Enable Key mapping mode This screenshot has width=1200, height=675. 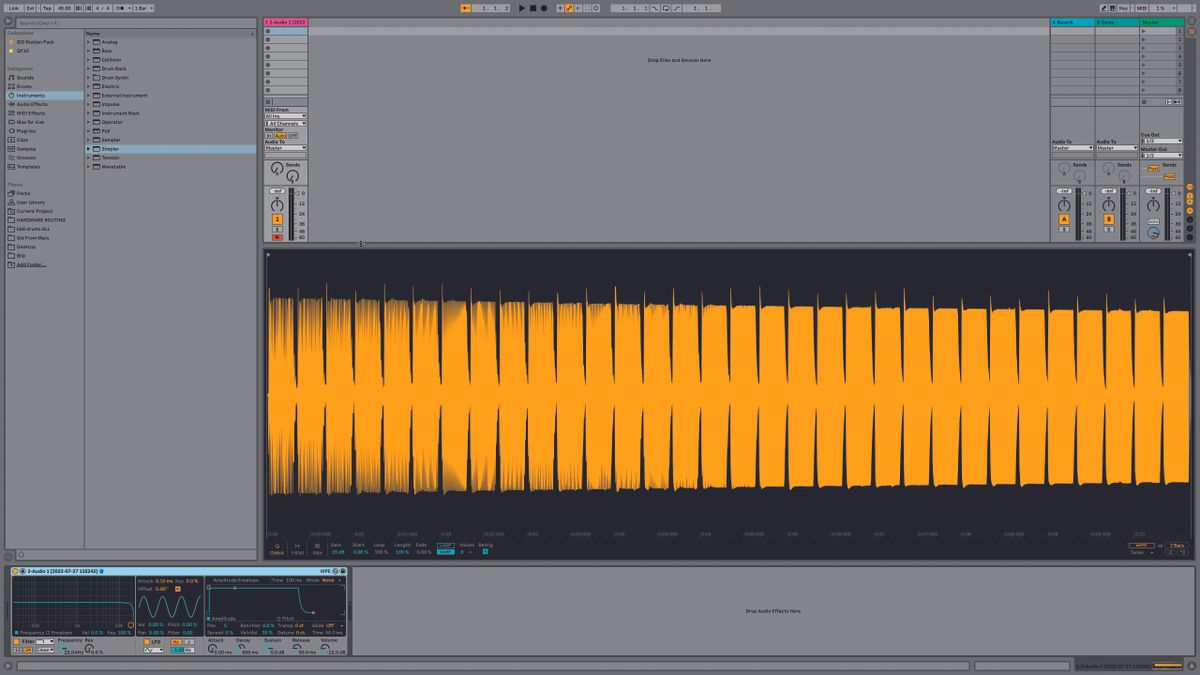coord(1123,7)
